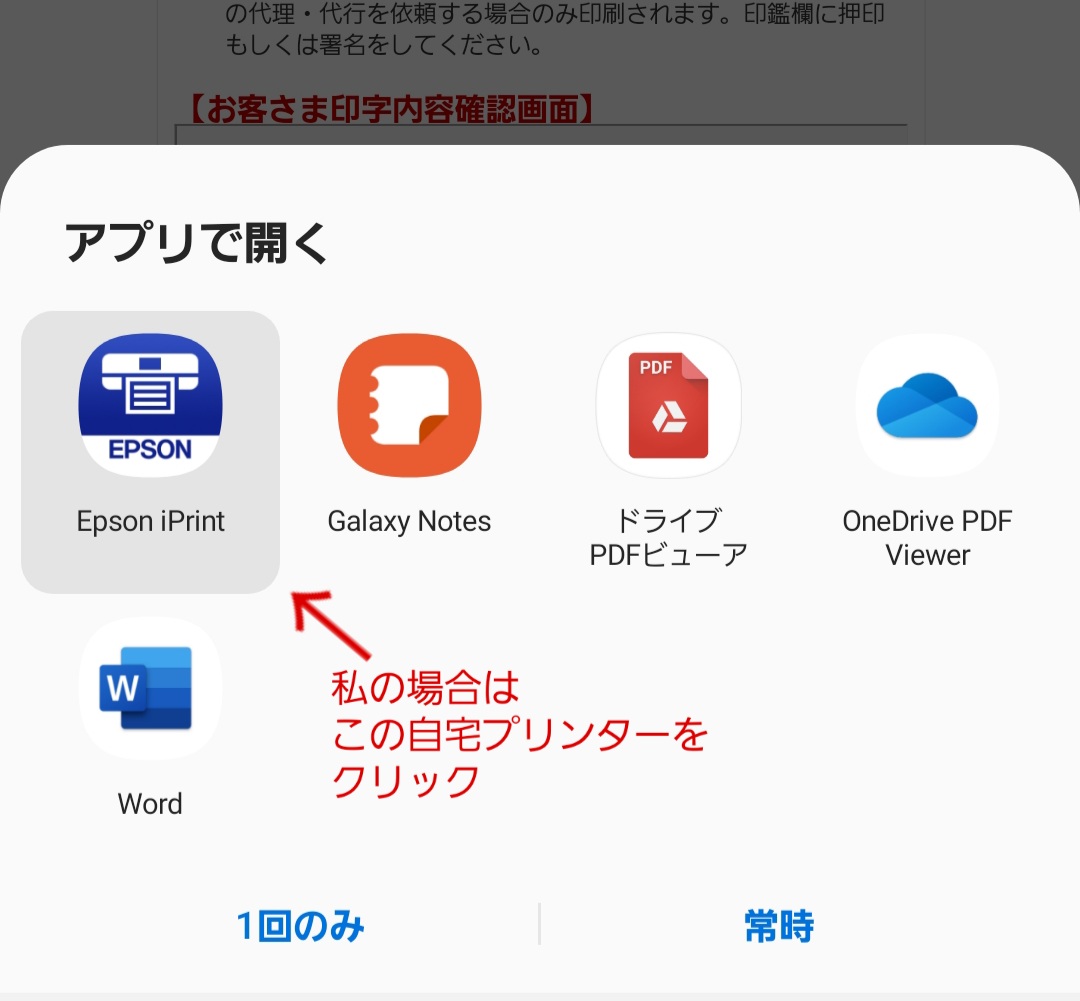
Task: Open the file with Word icon
Action: (x=150, y=688)
